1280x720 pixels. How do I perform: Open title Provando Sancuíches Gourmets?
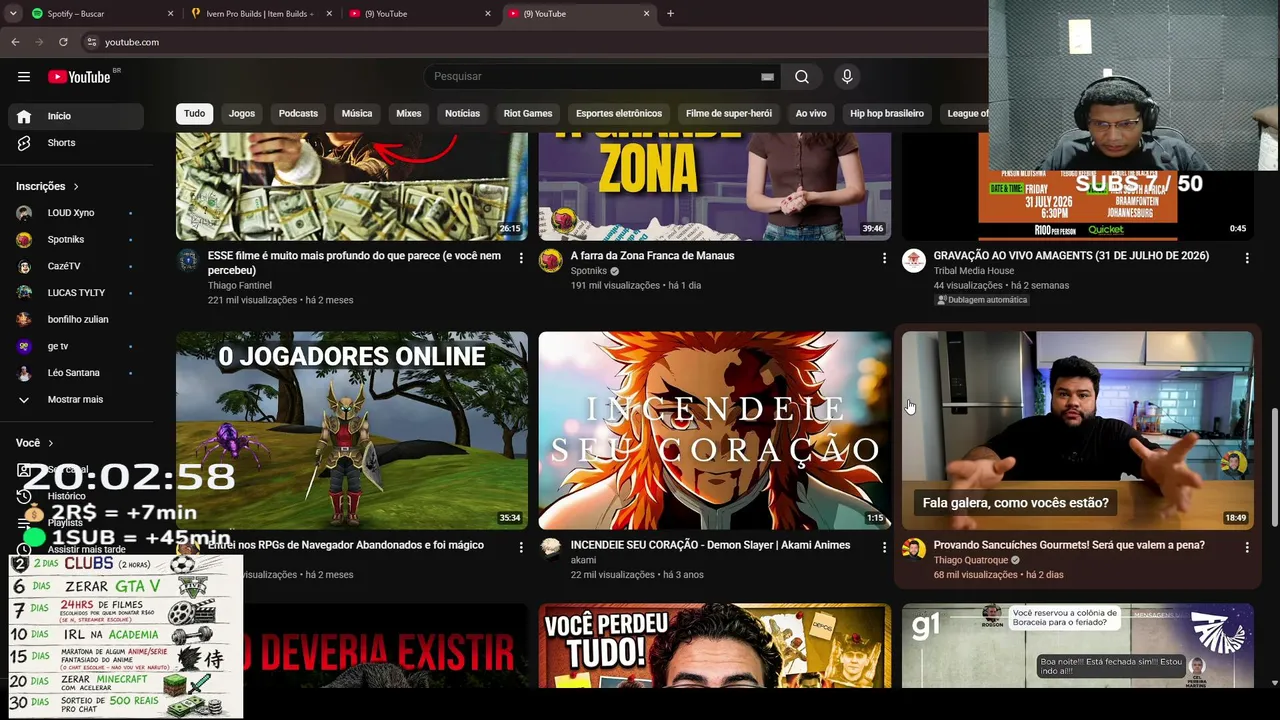point(1069,545)
